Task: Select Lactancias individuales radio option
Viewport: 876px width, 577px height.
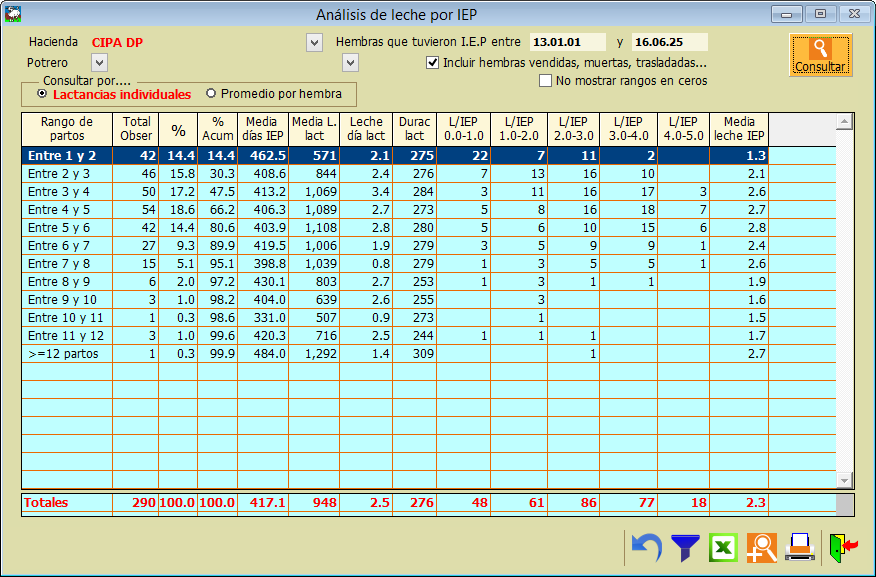Action: click(x=42, y=94)
